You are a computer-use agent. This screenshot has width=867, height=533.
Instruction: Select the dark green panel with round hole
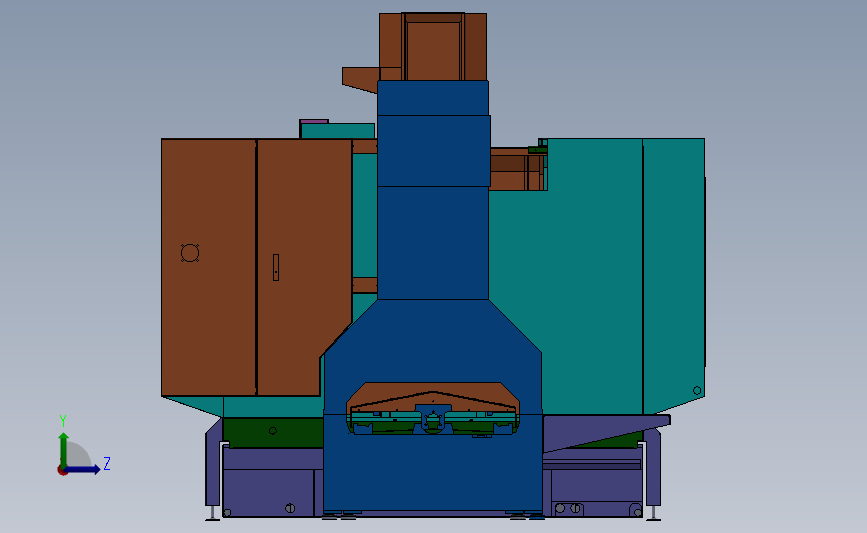tap(273, 432)
